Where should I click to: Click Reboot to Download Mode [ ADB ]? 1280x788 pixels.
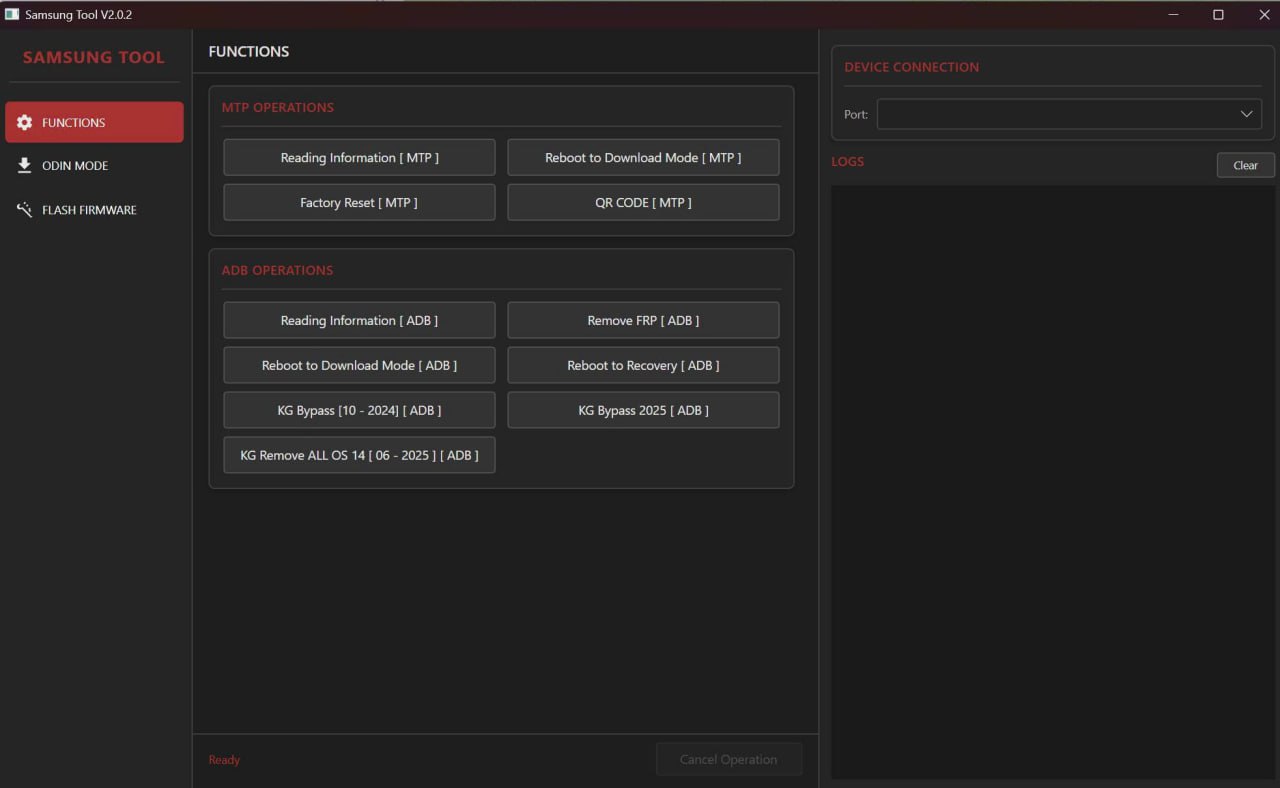click(359, 365)
